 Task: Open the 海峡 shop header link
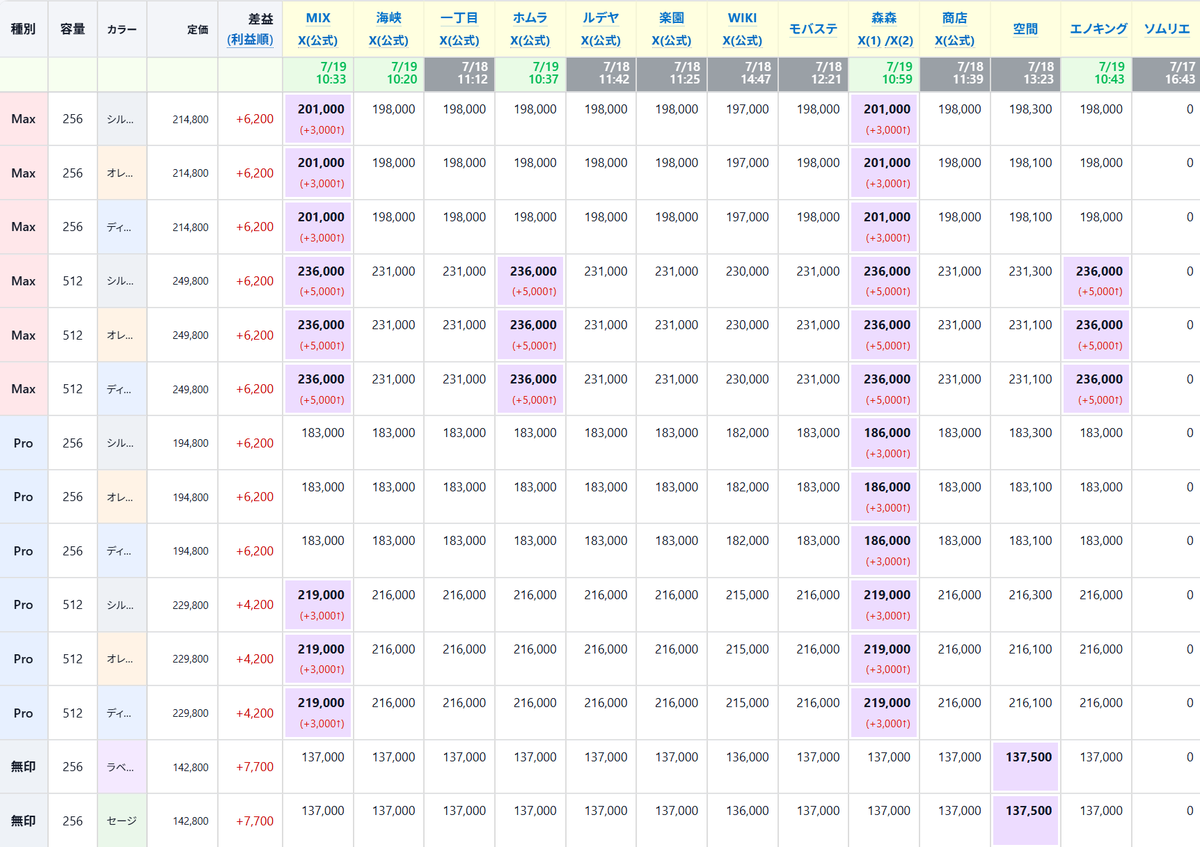pyautogui.click(x=389, y=18)
